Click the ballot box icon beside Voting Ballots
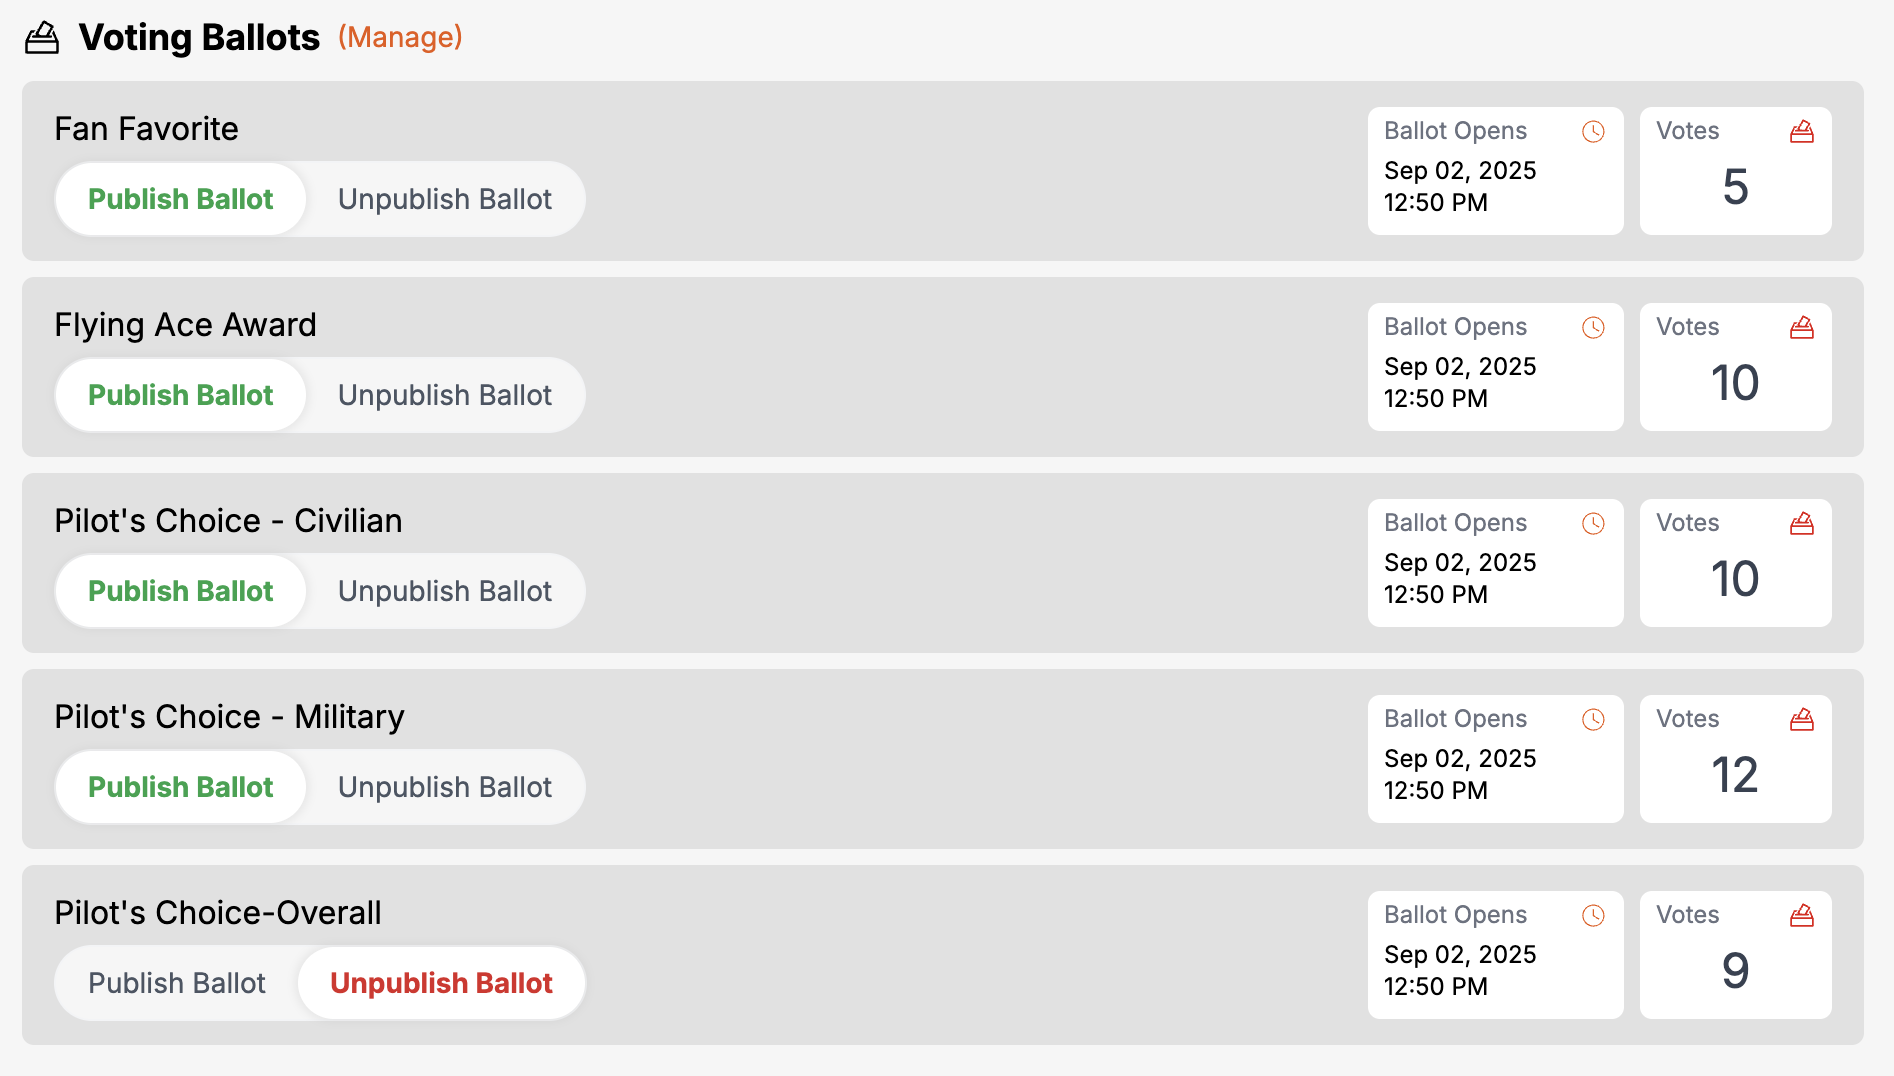Viewport: 1894px width, 1076px height. (x=42, y=39)
